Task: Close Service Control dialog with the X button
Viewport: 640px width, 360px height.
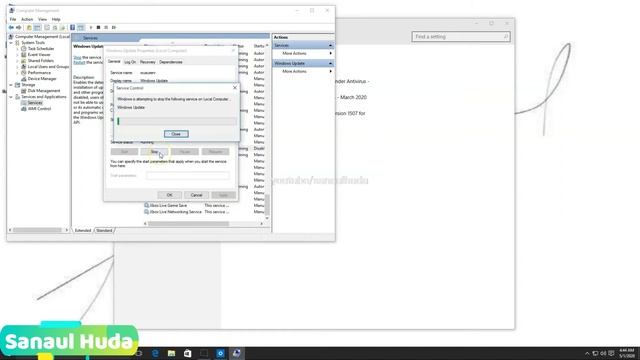Action: (x=235, y=88)
